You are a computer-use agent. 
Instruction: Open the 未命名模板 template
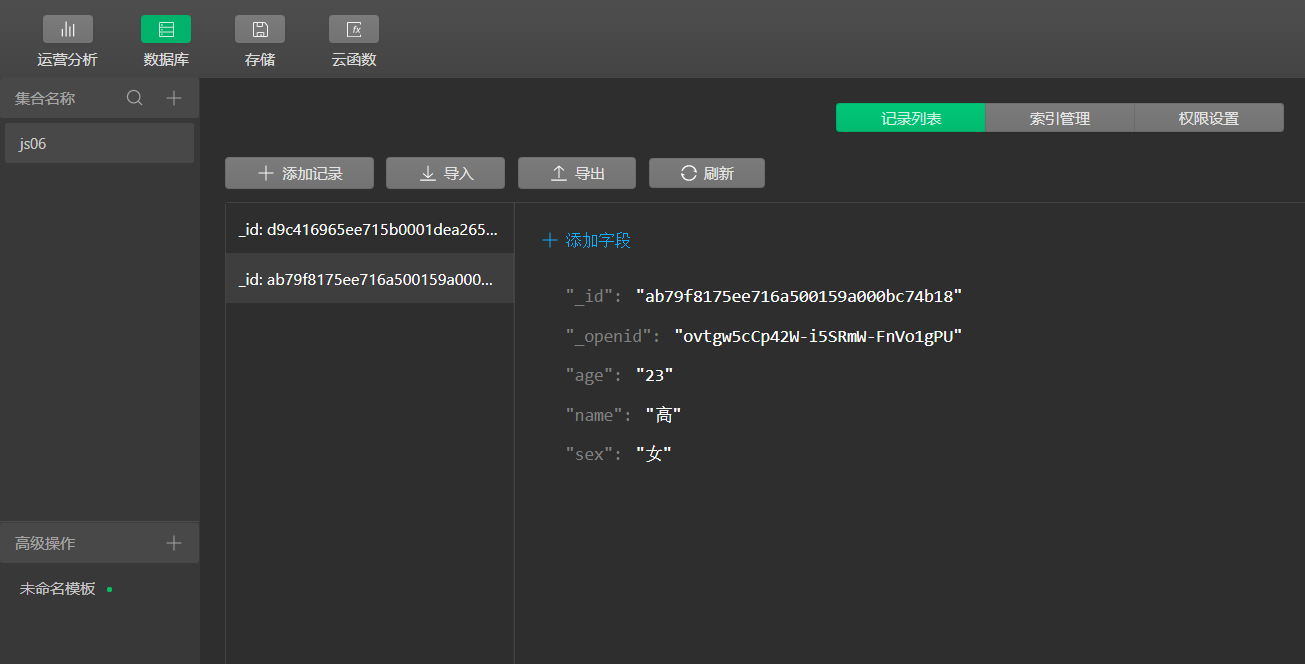click(x=58, y=588)
